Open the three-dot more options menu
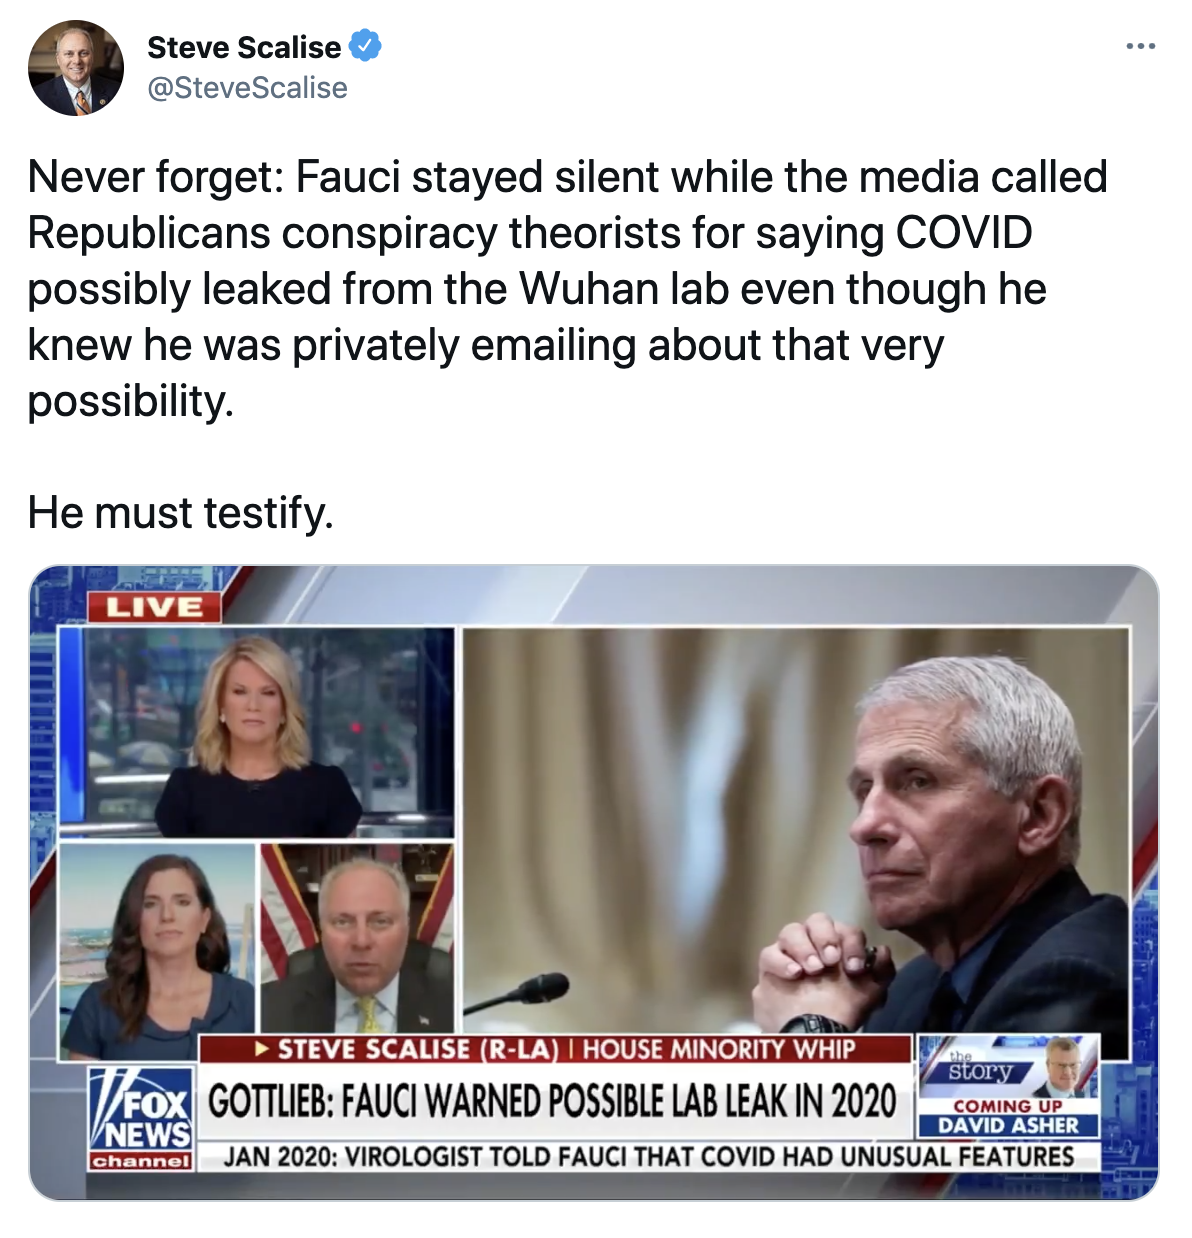This screenshot has height=1238, width=1192. point(1140,47)
